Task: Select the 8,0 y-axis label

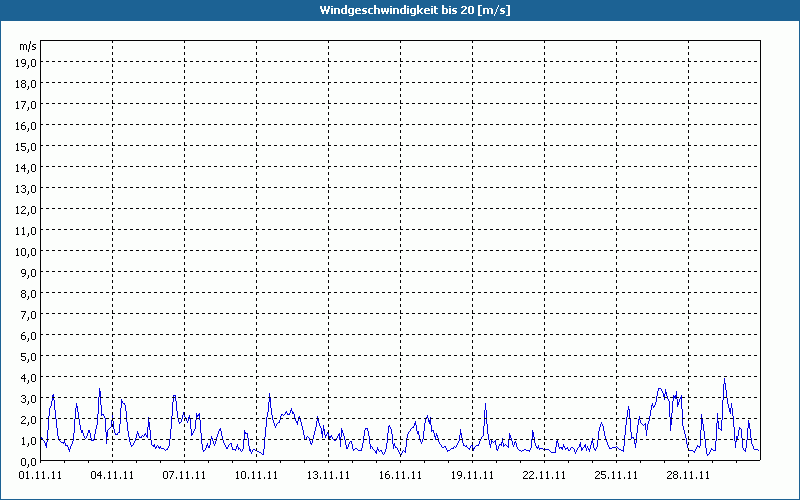Action: 29,294
